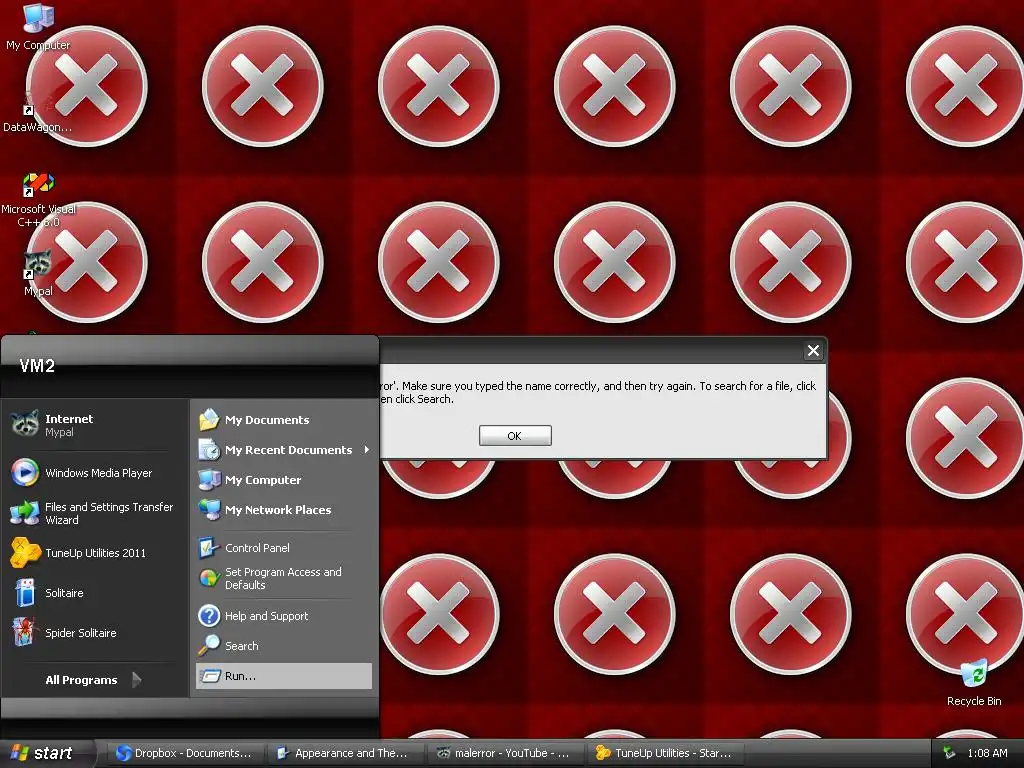Open My Computer desktop icon
Viewport: 1024px width, 768px height.
pyautogui.click(x=38, y=26)
